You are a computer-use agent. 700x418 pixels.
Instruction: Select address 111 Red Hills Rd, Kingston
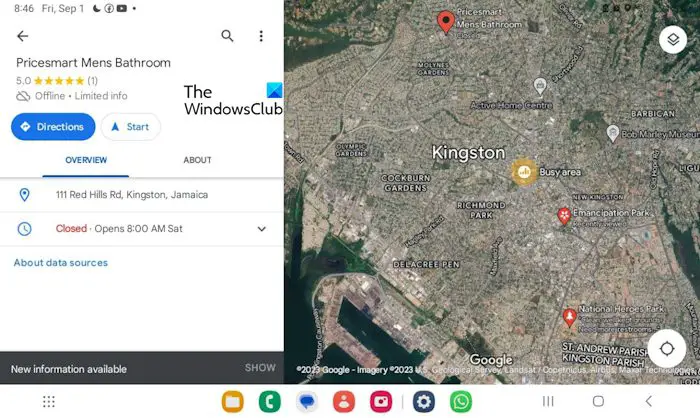(132, 195)
